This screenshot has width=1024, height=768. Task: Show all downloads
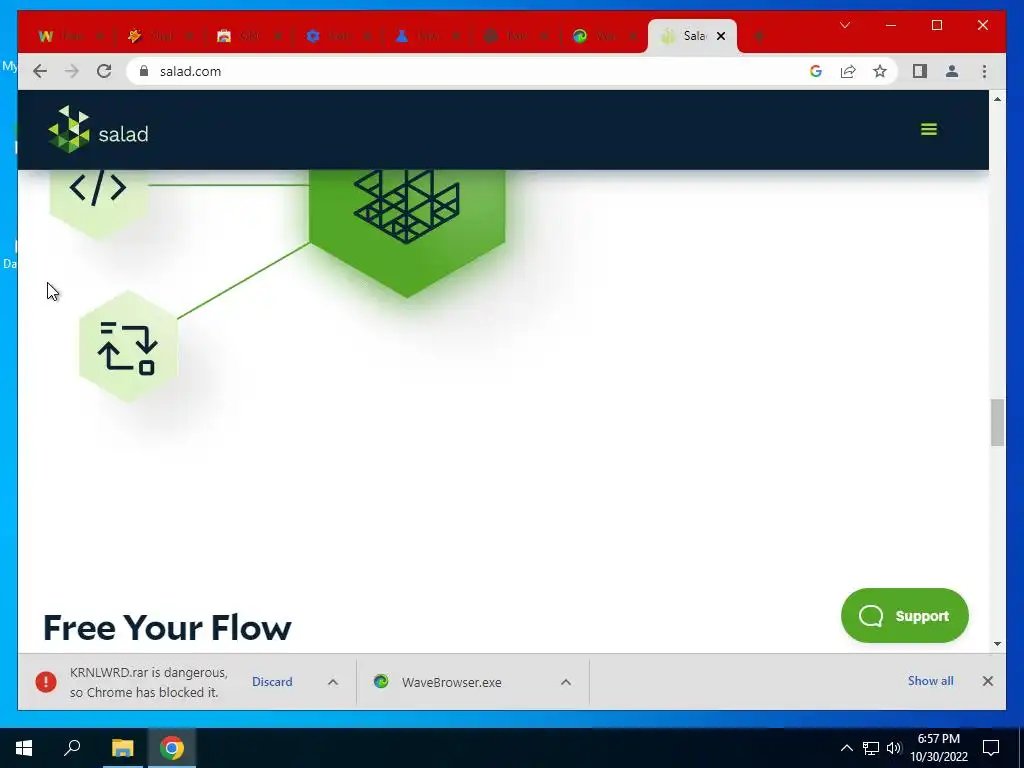click(931, 680)
